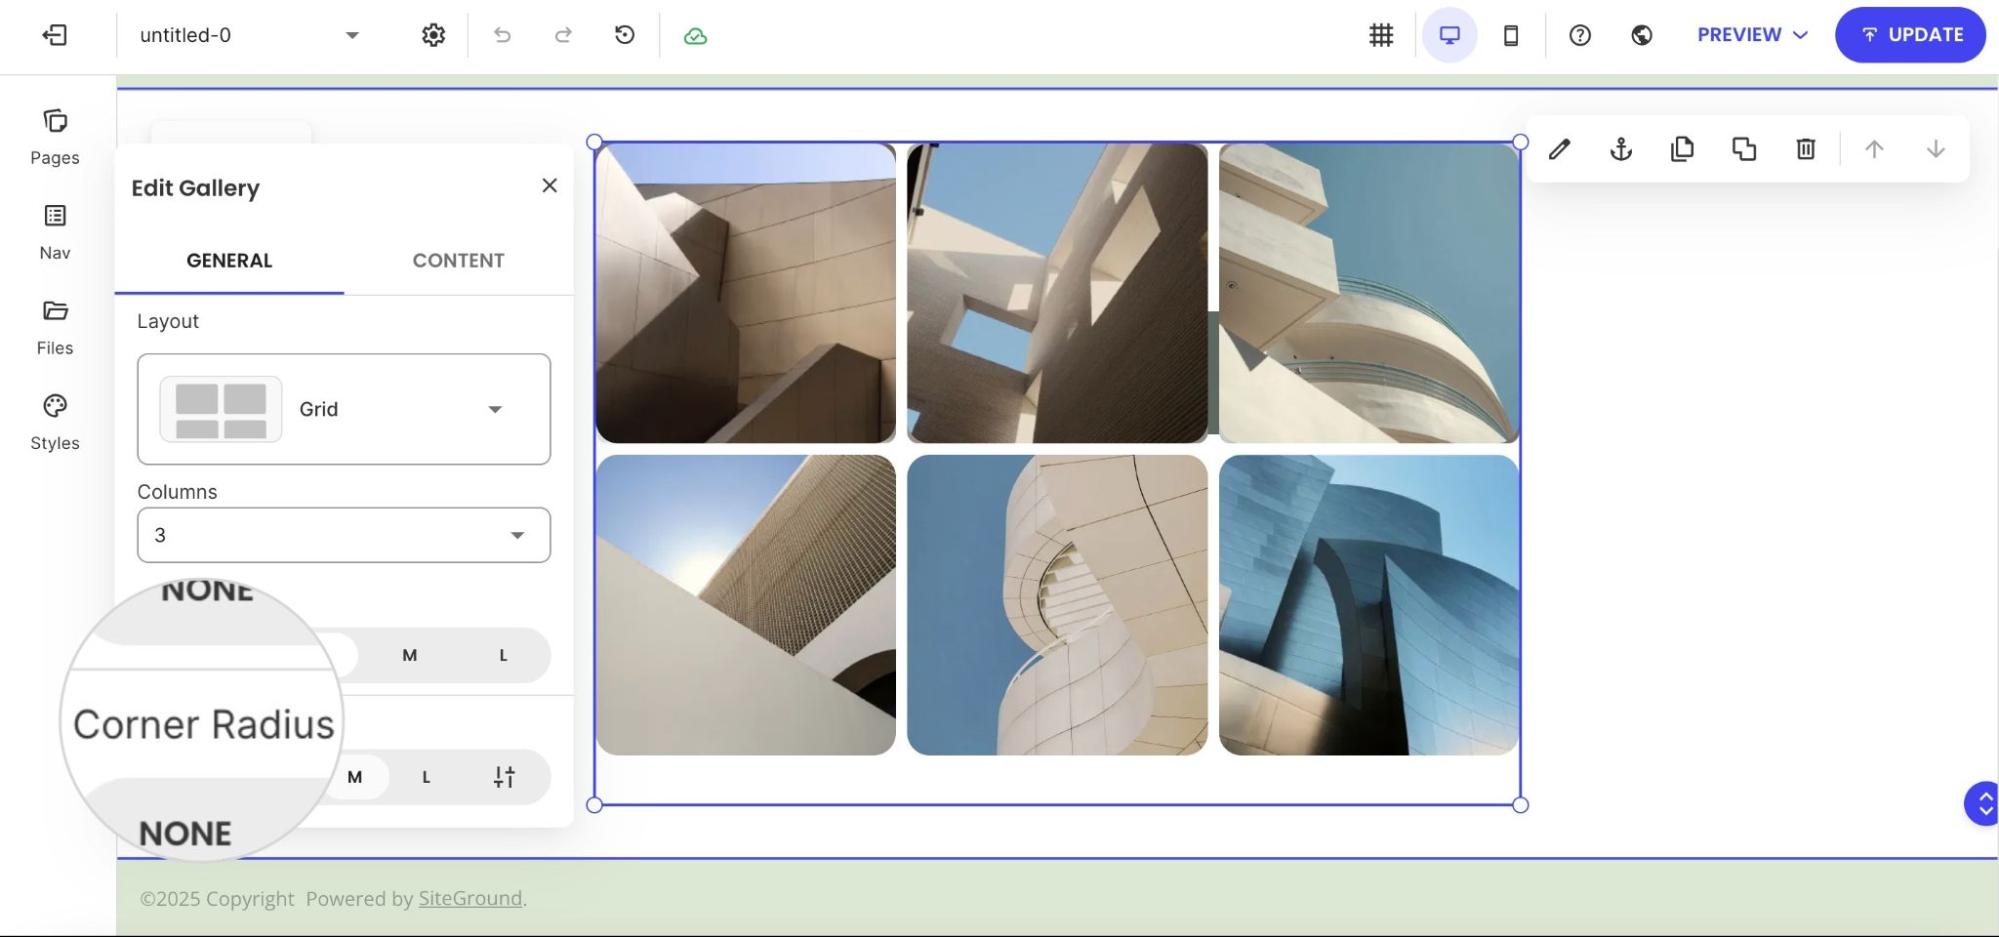The width and height of the screenshot is (1999, 937).
Task: Click the anchor icon in element toolbar
Action: pos(1621,150)
